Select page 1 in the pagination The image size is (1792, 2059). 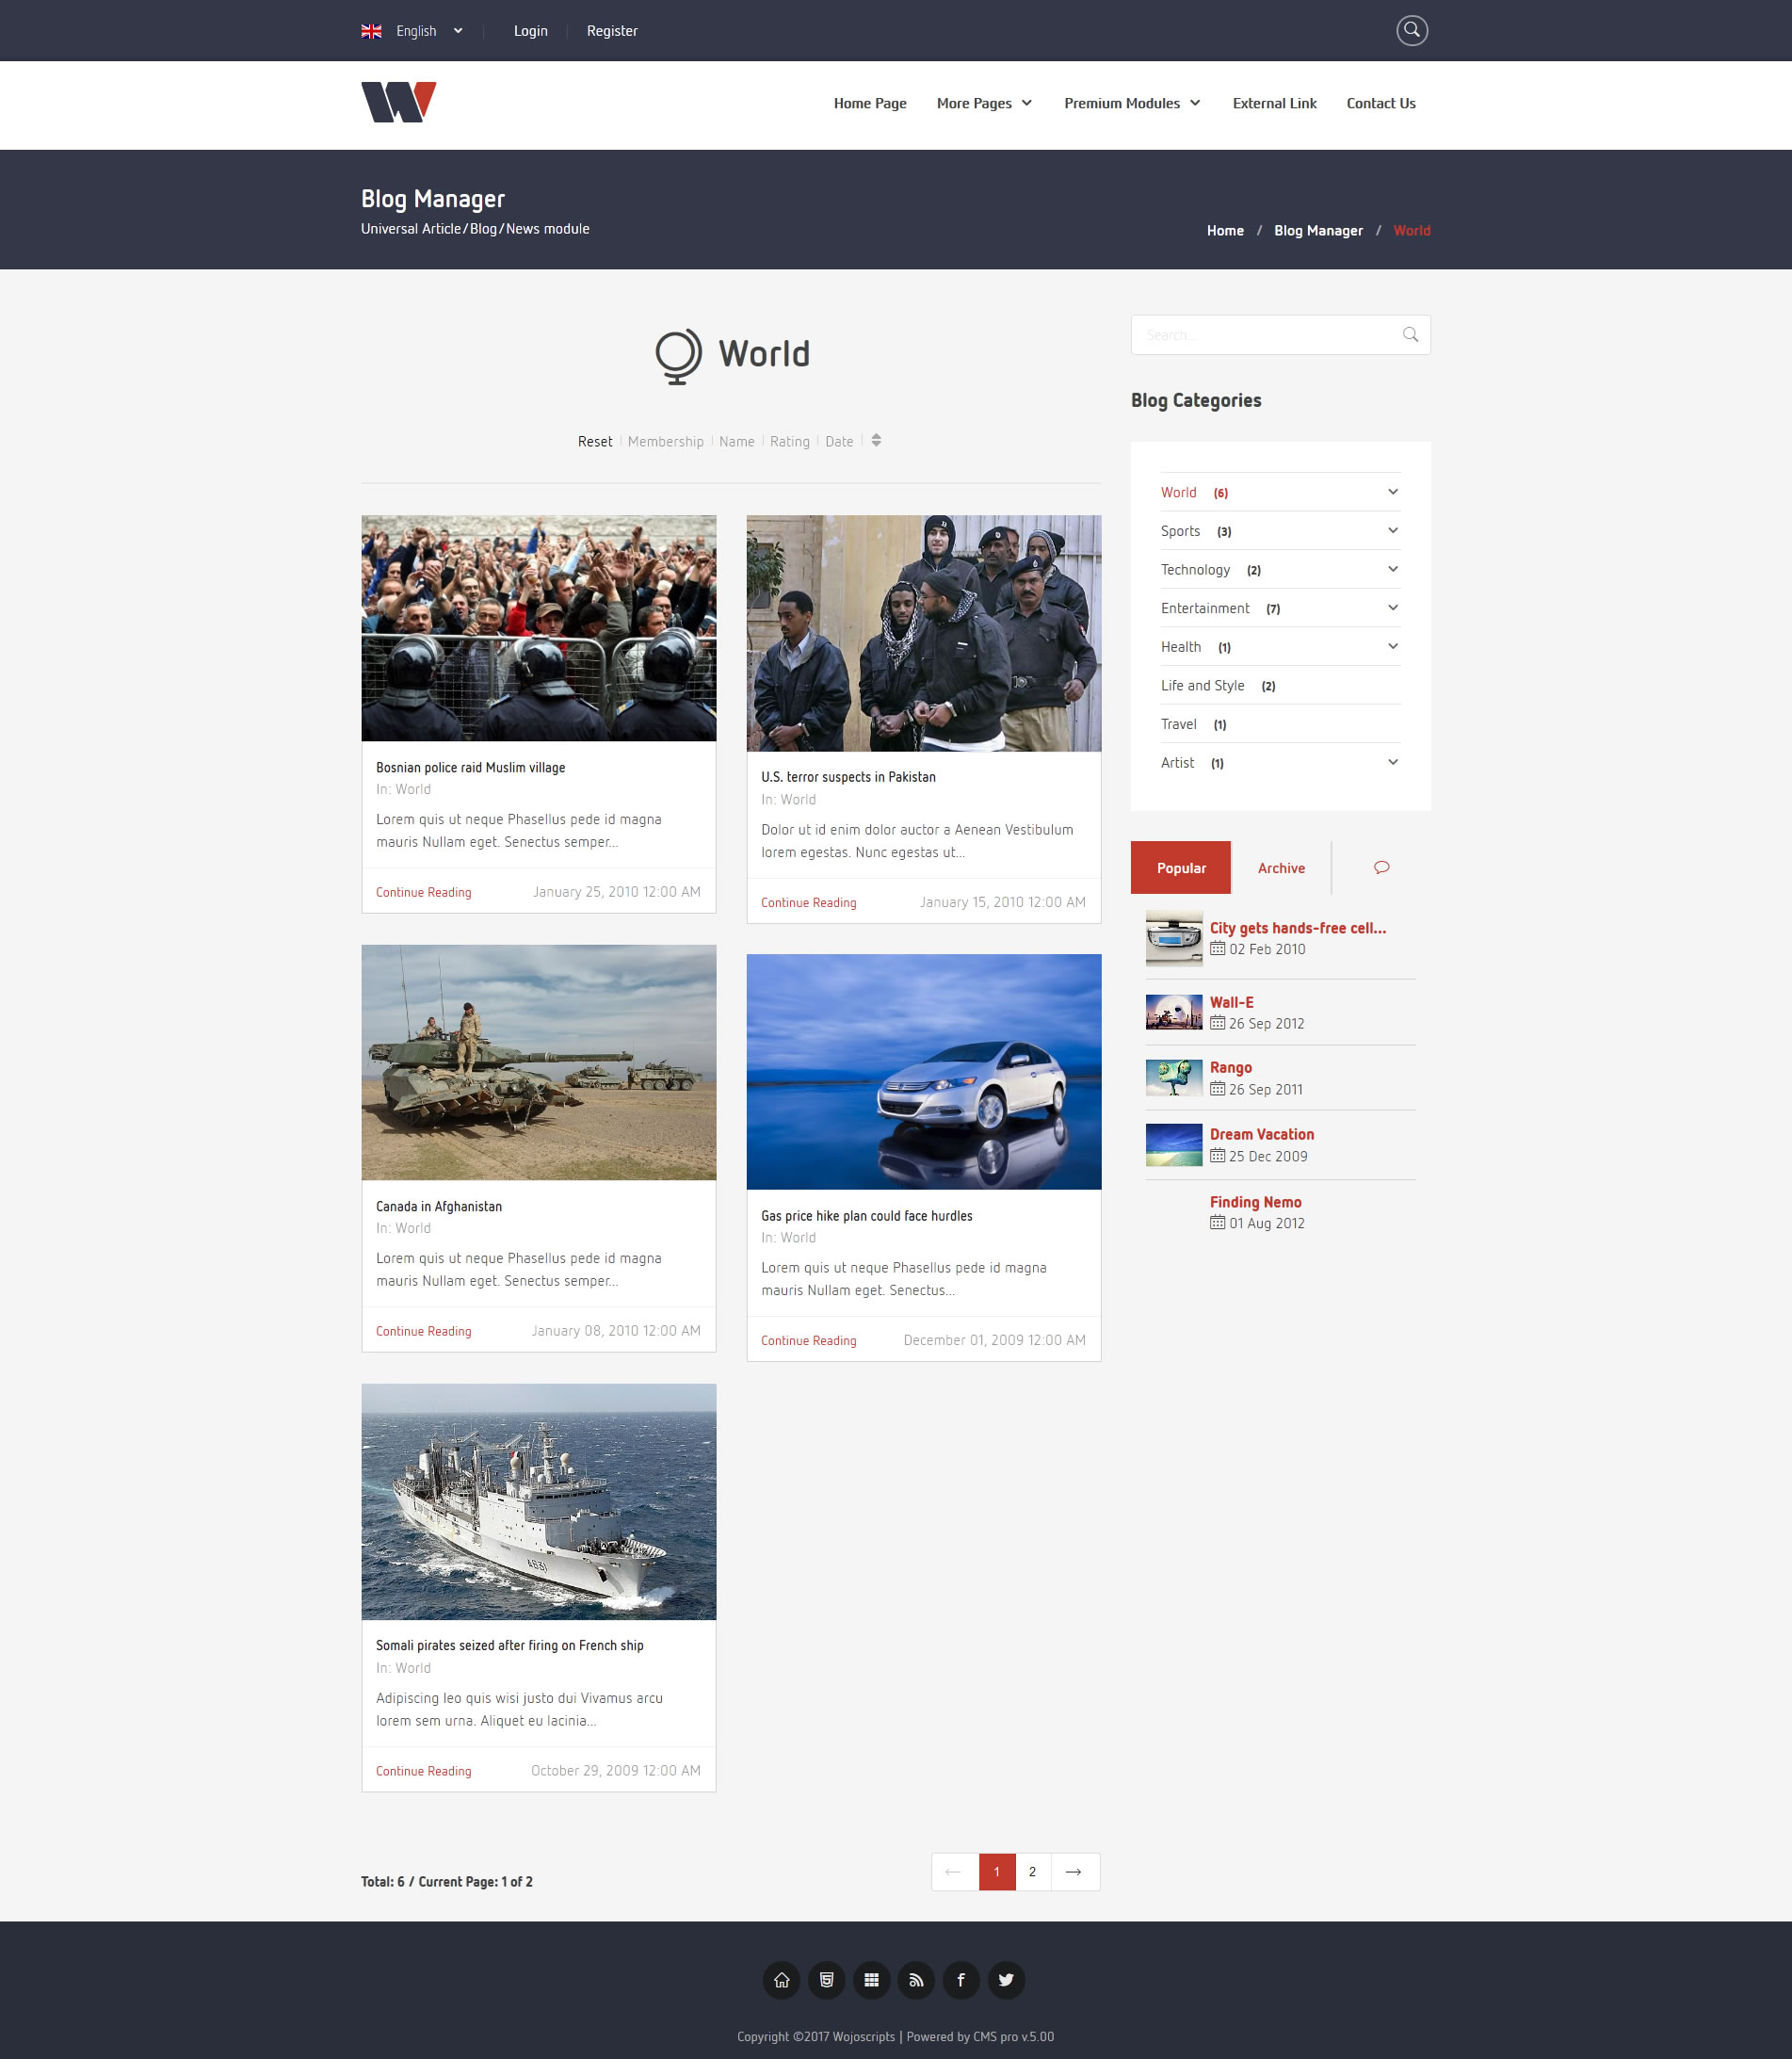pos(997,1872)
